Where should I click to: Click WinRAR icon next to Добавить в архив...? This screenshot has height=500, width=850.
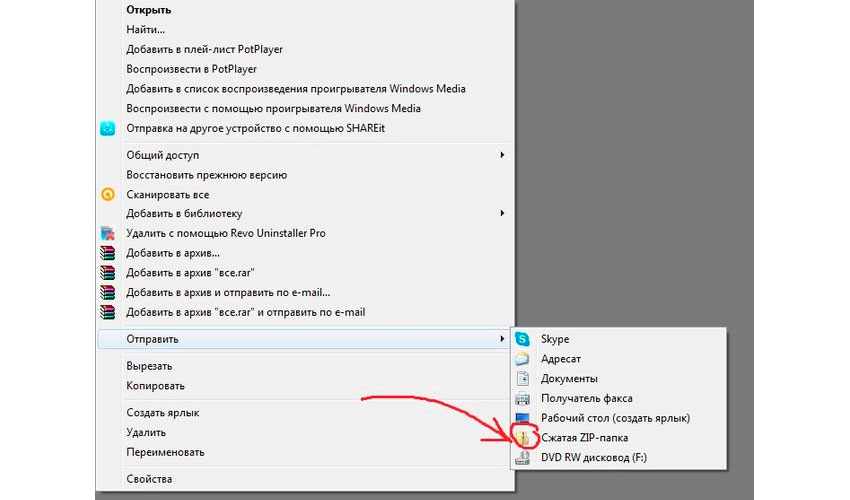pyautogui.click(x=108, y=253)
